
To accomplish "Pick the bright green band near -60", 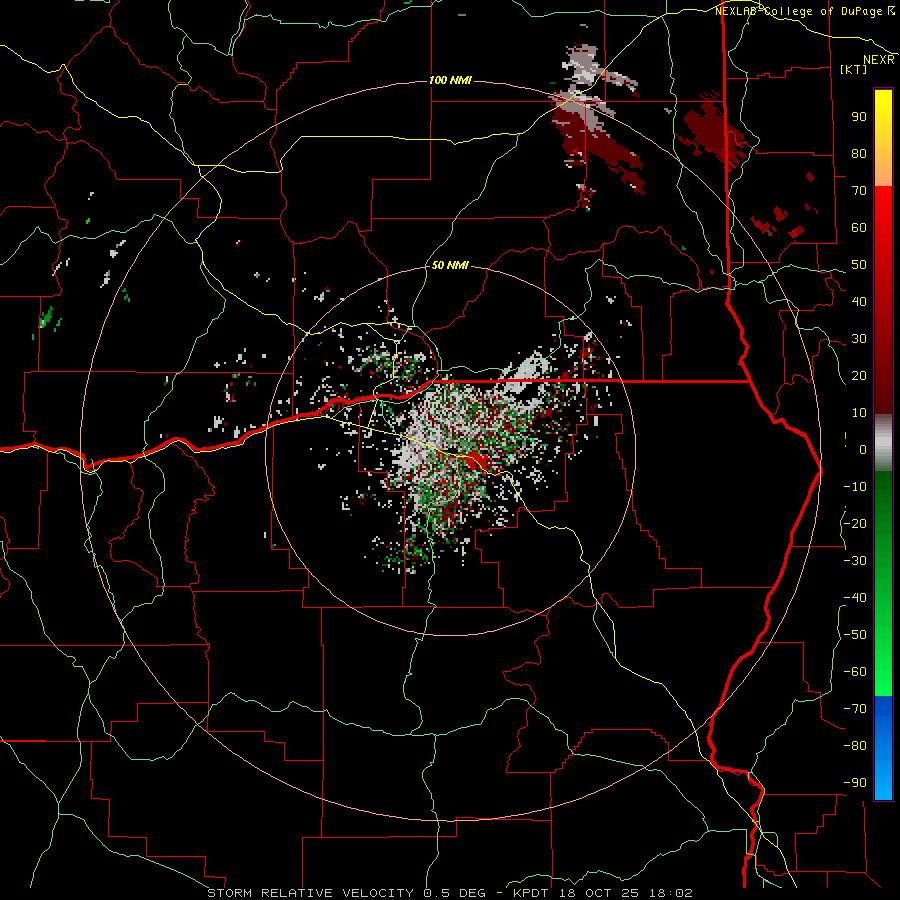I will click(883, 666).
